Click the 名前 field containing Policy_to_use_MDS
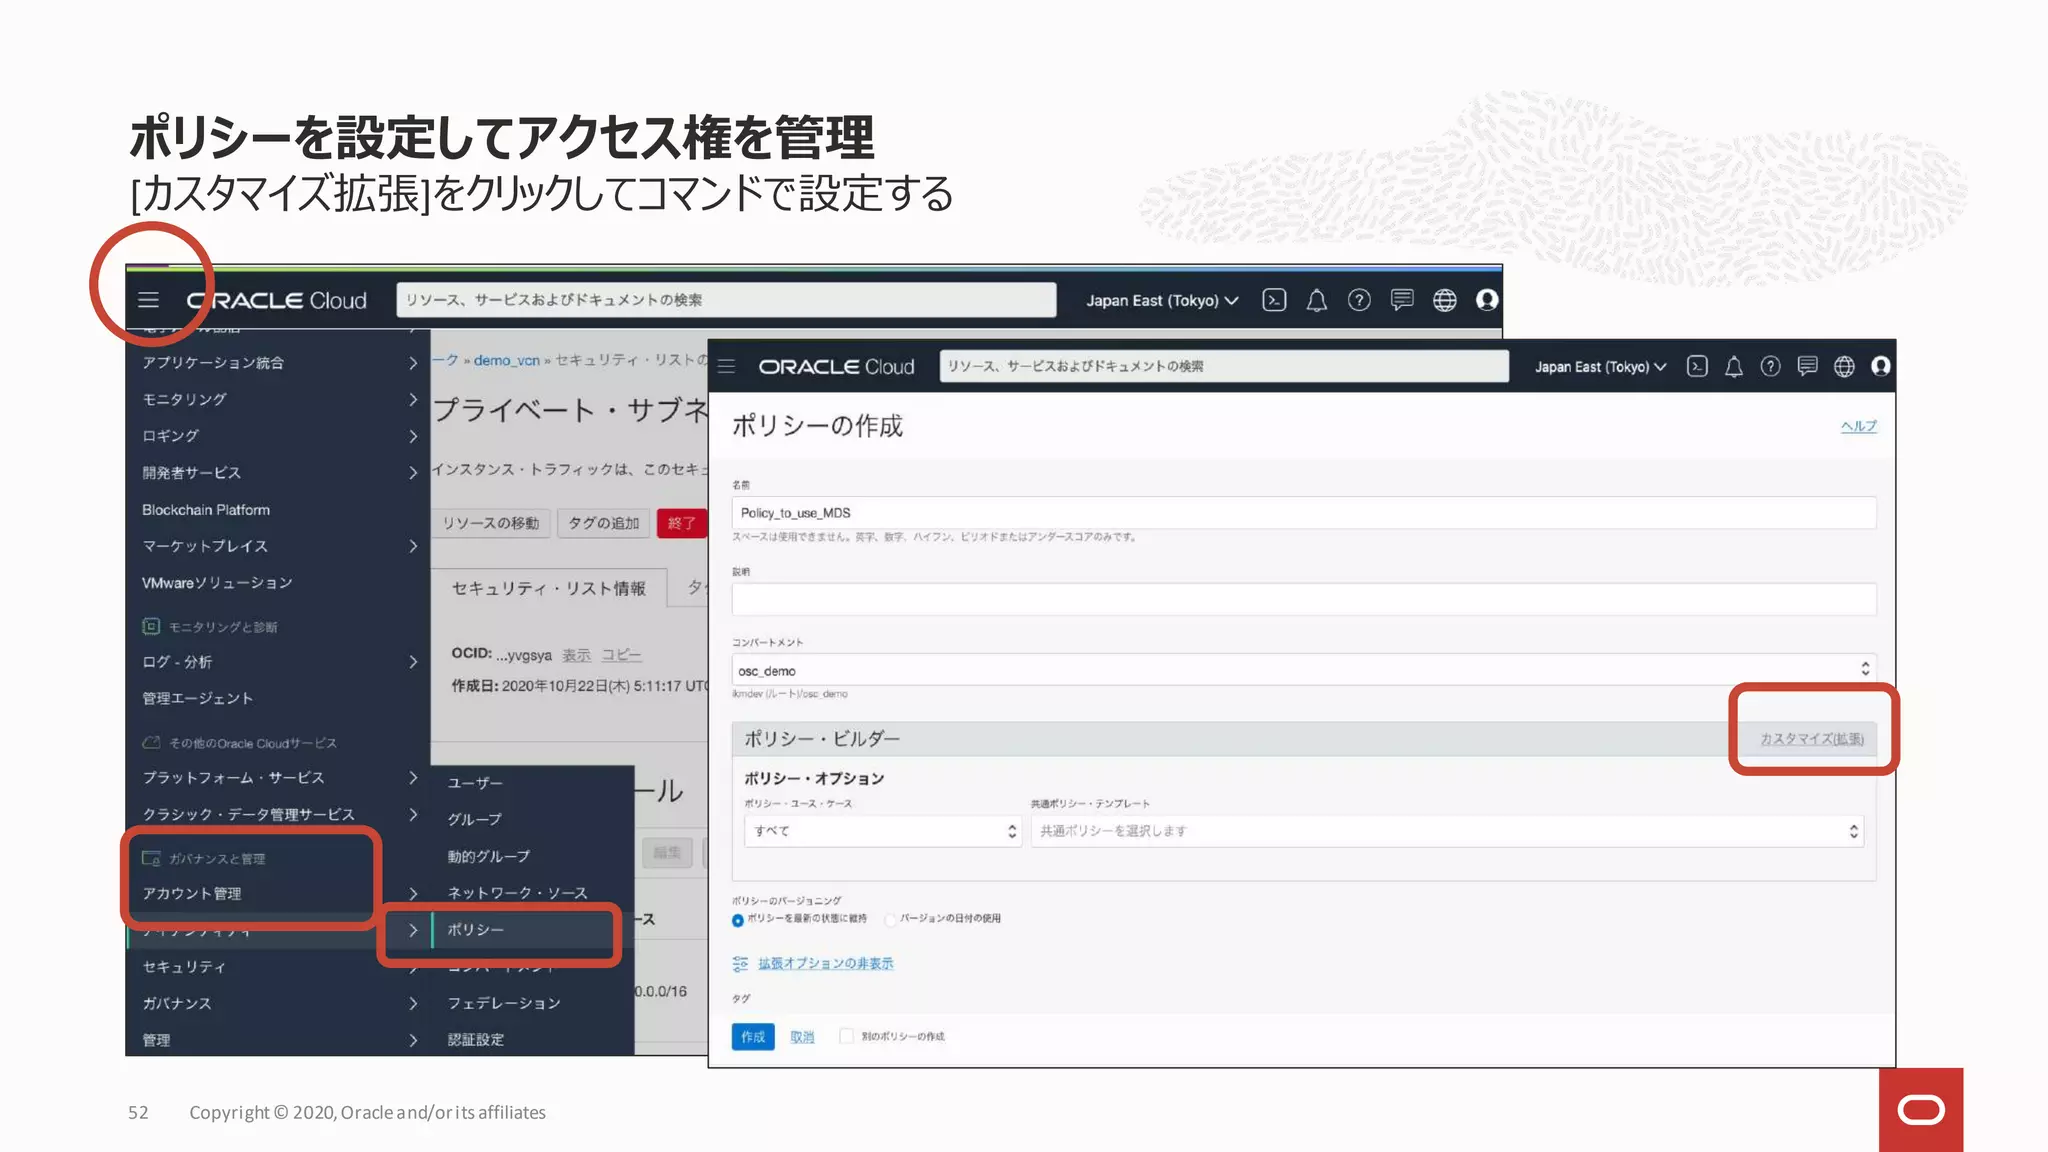Viewport: 2048px width, 1152px height. tap(1304, 513)
